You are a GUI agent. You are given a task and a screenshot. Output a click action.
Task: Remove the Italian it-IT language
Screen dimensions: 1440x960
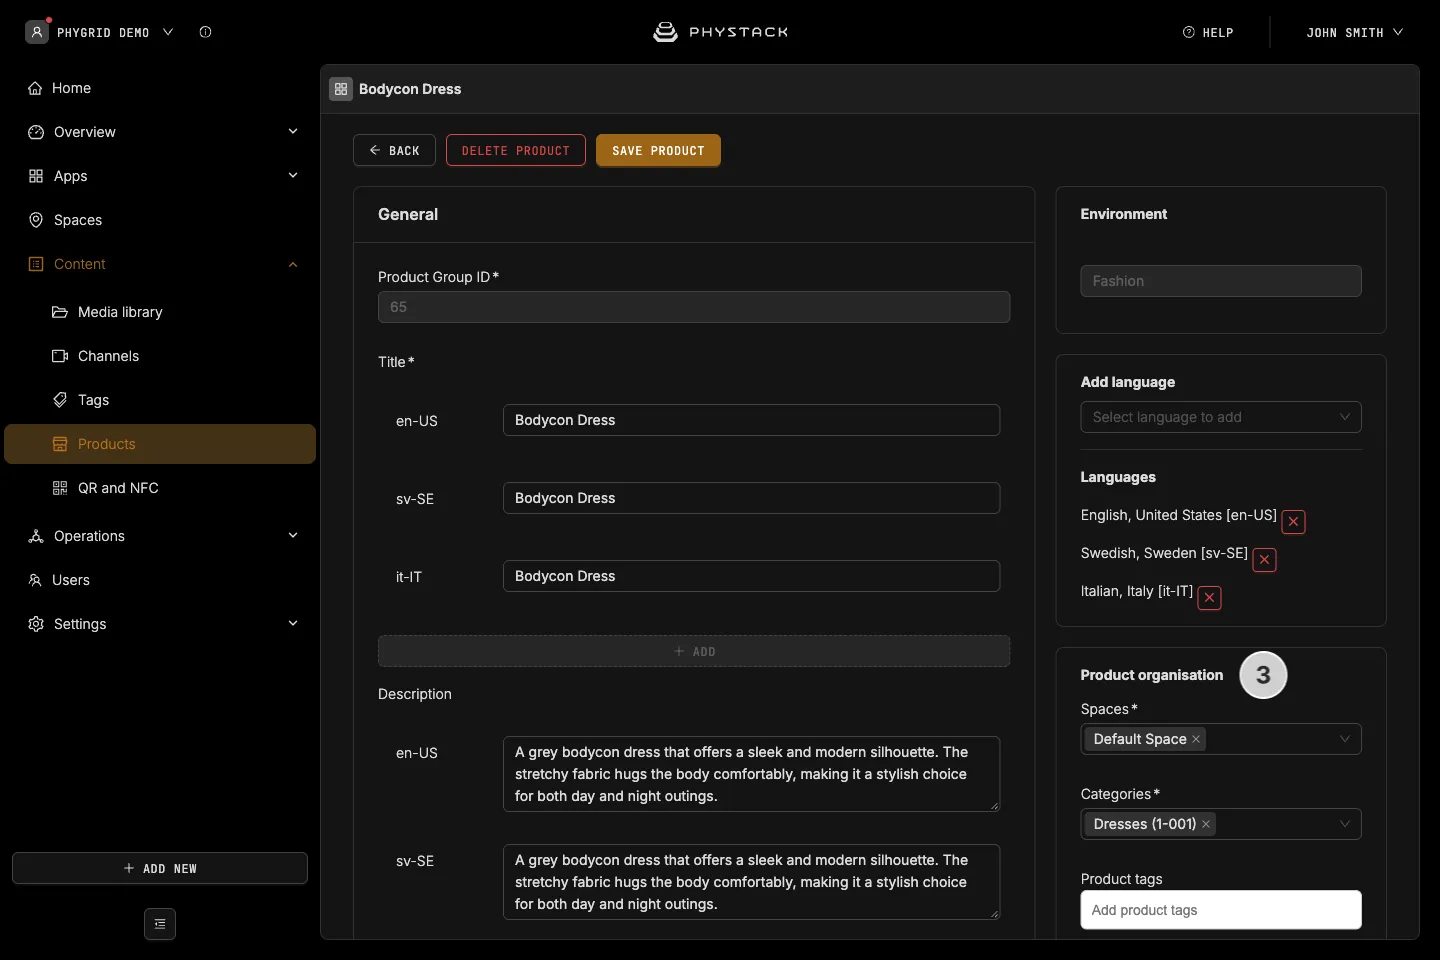(x=1209, y=598)
